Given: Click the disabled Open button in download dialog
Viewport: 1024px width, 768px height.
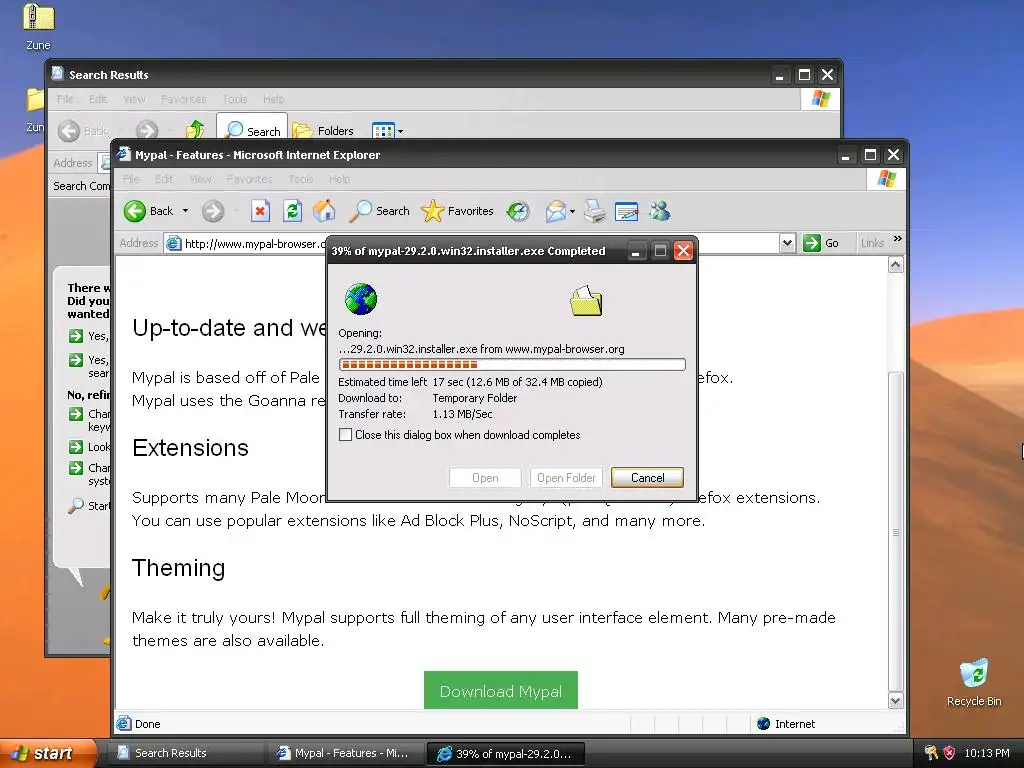Looking at the screenshot, I should (x=485, y=477).
